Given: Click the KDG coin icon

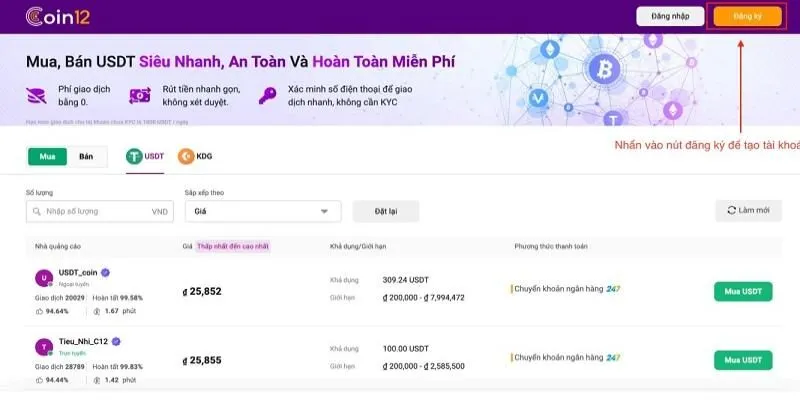Looking at the screenshot, I should 186,156.
